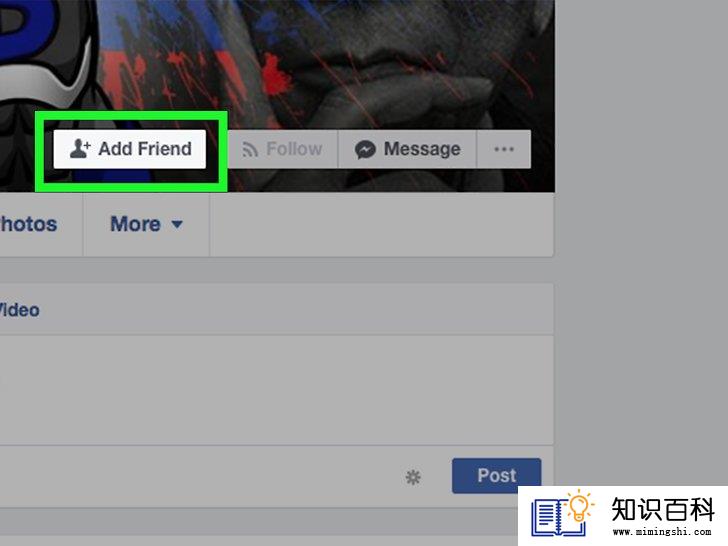This screenshot has height=546, width=728.
Task: Follow this profile
Action: pyautogui.click(x=283, y=149)
